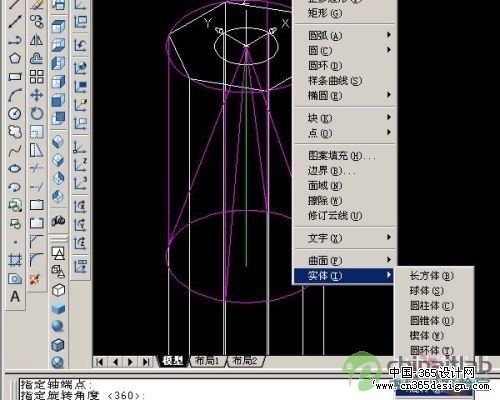Switch to Top view cube icon
This screenshot has width=500, height=400.
pyautogui.click(x=58, y=26)
